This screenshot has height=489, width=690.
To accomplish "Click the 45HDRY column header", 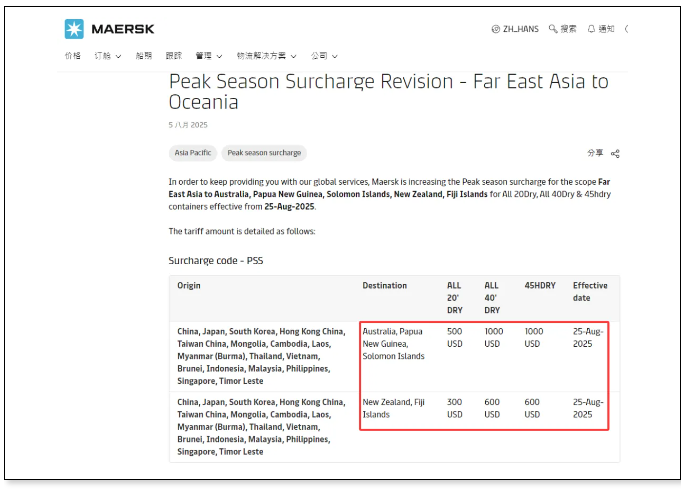I will [x=540, y=285].
